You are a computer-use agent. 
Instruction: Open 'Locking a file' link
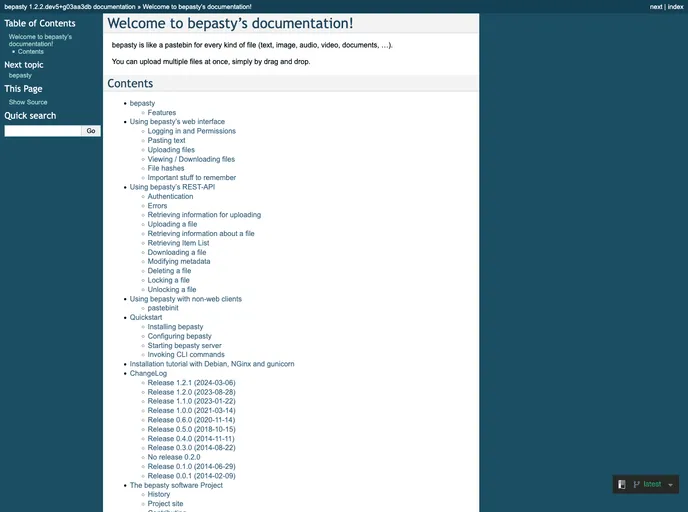pyautogui.click(x=168, y=280)
